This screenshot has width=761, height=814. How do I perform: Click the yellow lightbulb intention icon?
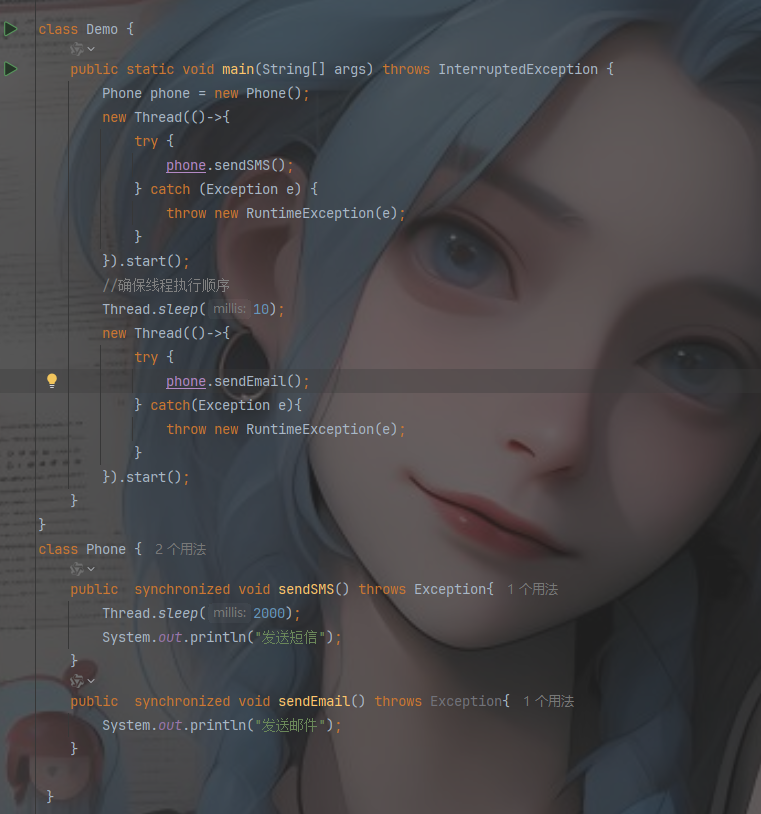tap(52, 381)
